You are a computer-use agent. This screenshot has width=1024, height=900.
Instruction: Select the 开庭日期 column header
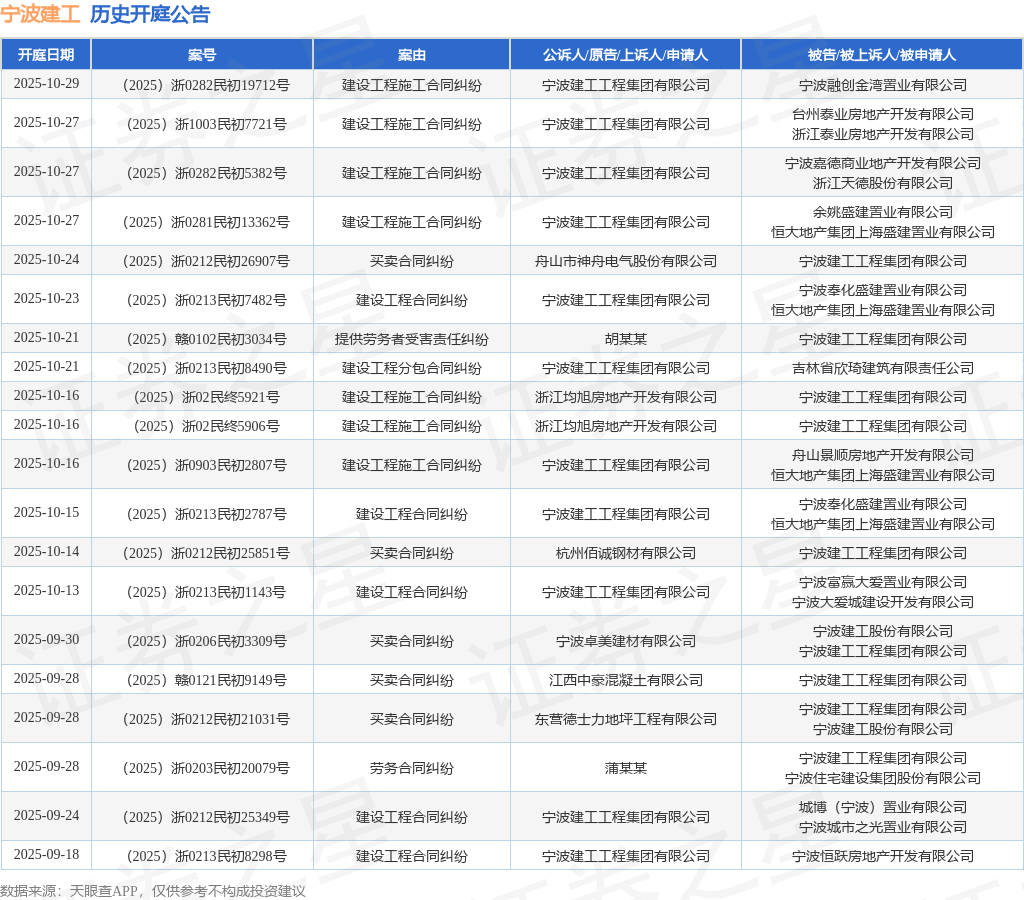coord(46,55)
